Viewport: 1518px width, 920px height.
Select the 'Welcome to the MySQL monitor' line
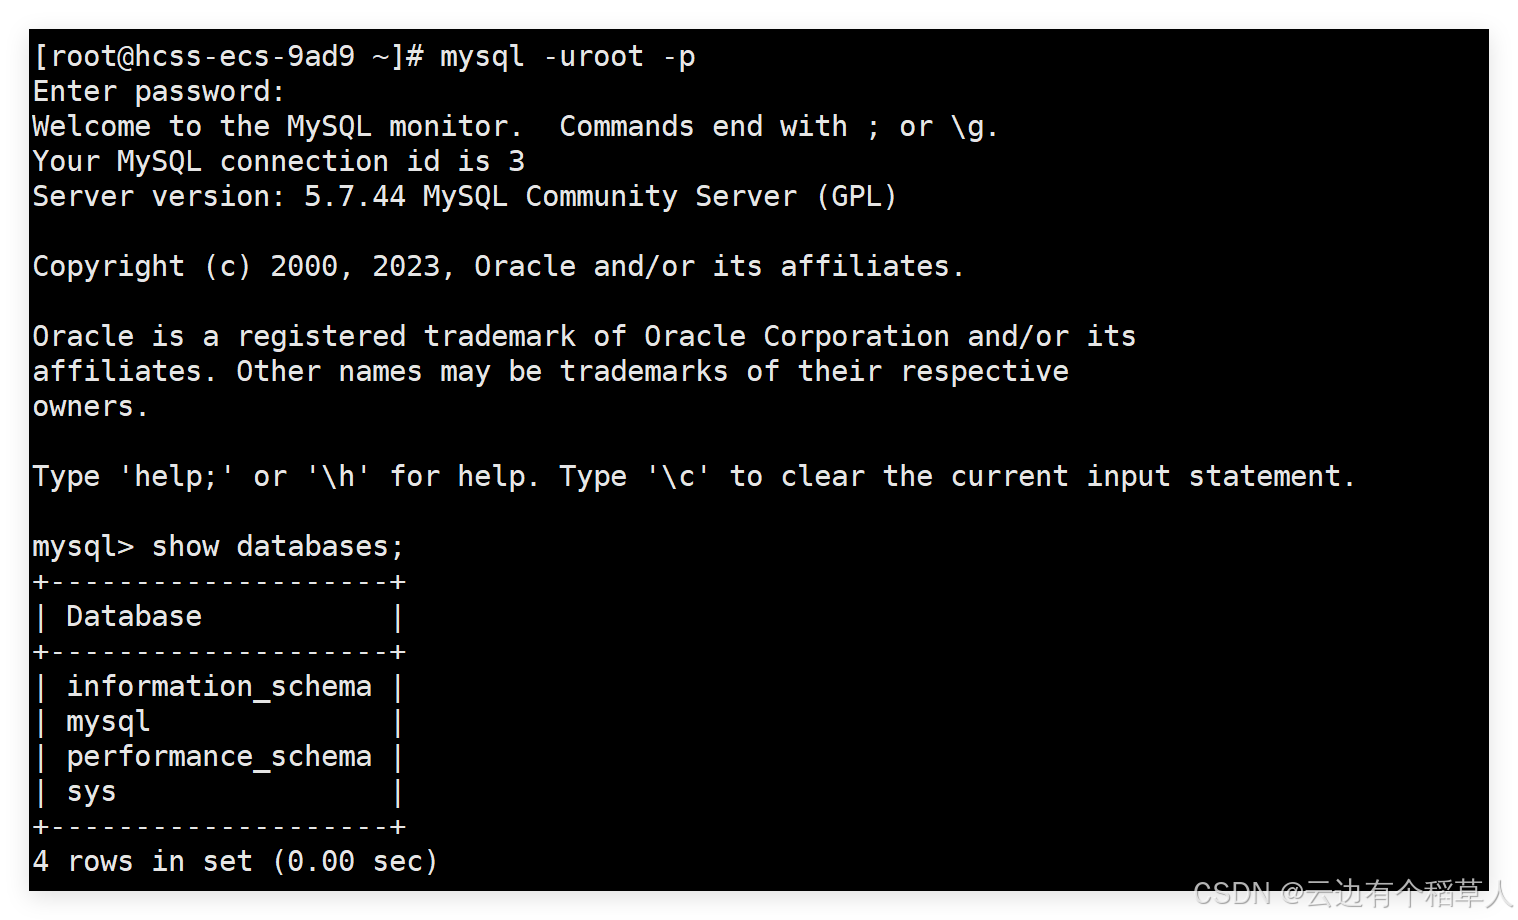tap(277, 127)
